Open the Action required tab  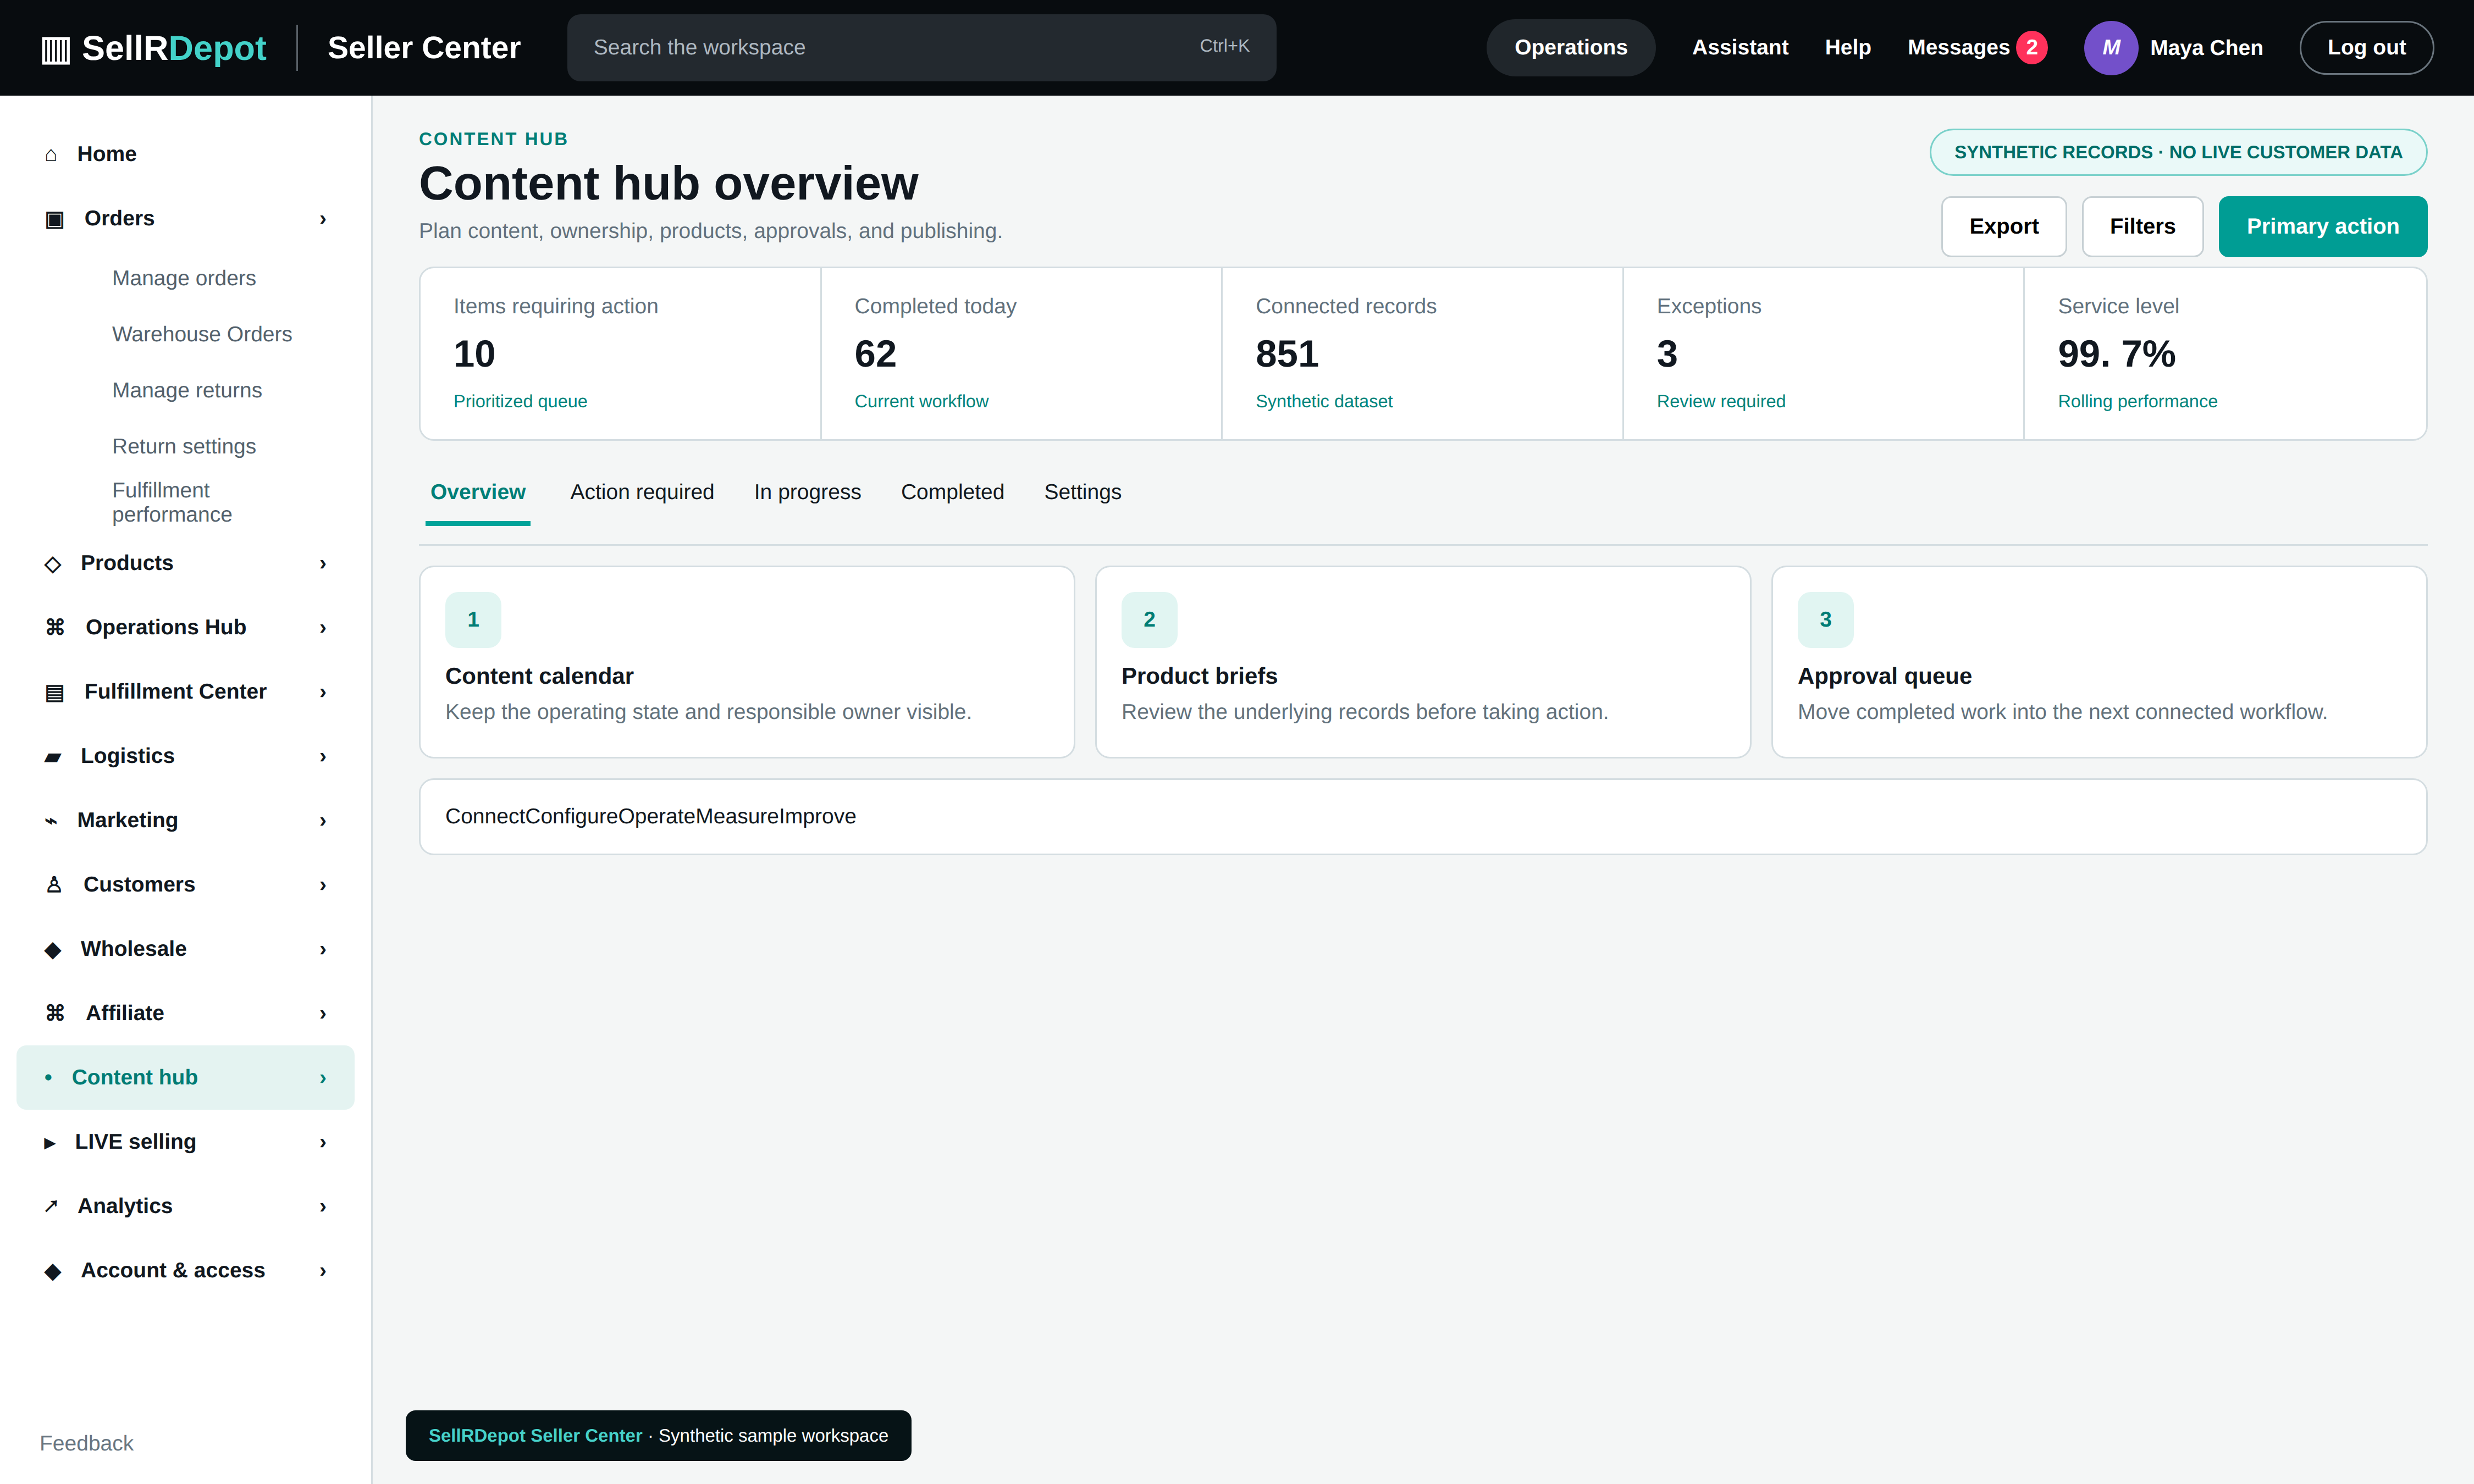point(642,492)
